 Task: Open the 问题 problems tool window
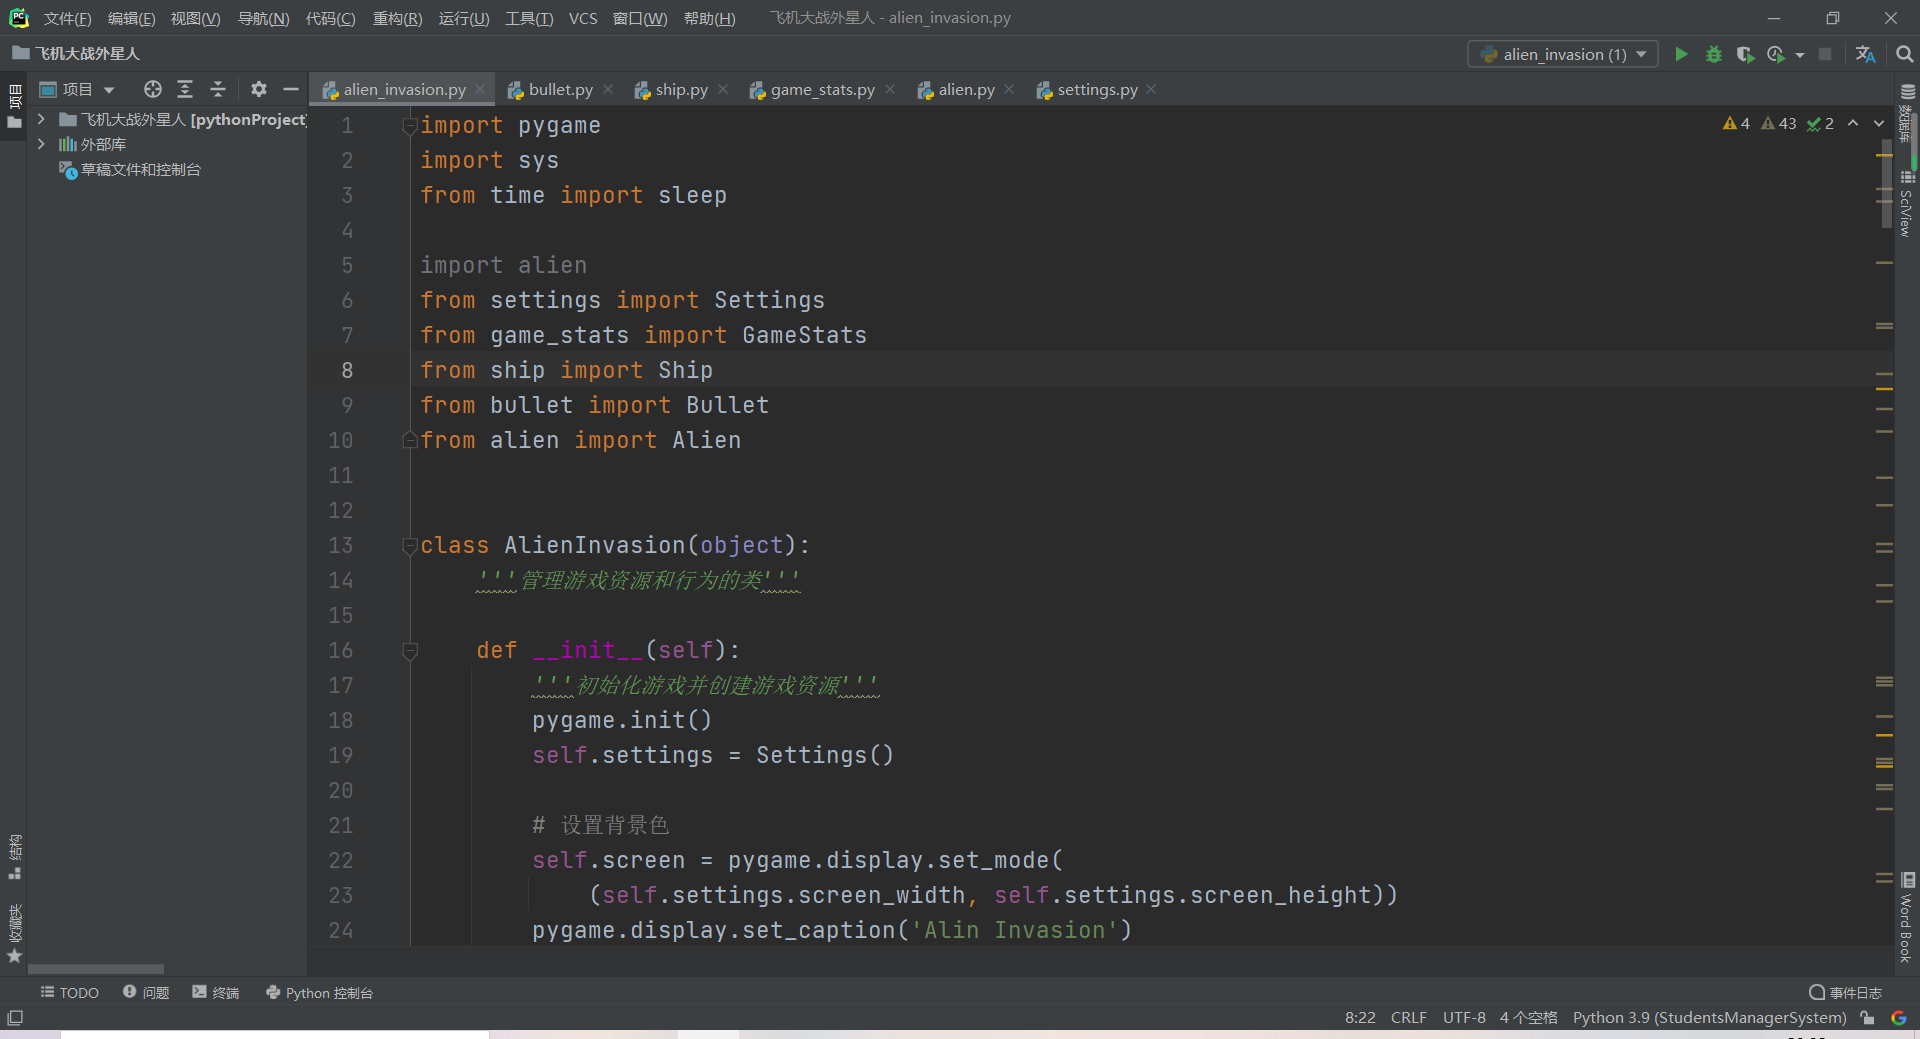pos(146,992)
